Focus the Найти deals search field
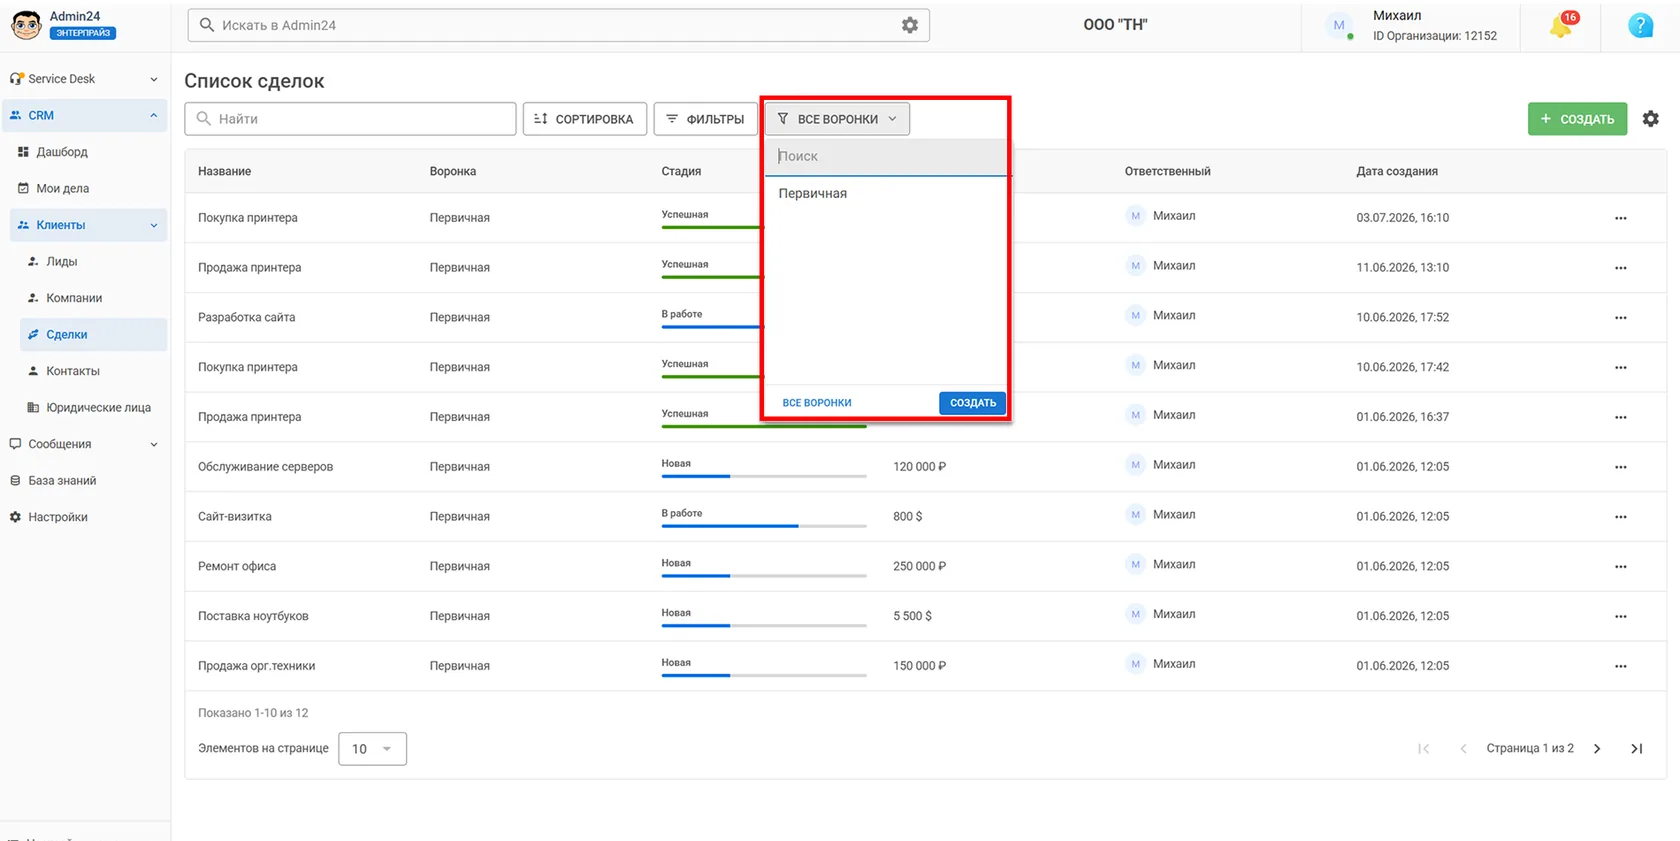This screenshot has height=841, width=1680. tap(350, 119)
